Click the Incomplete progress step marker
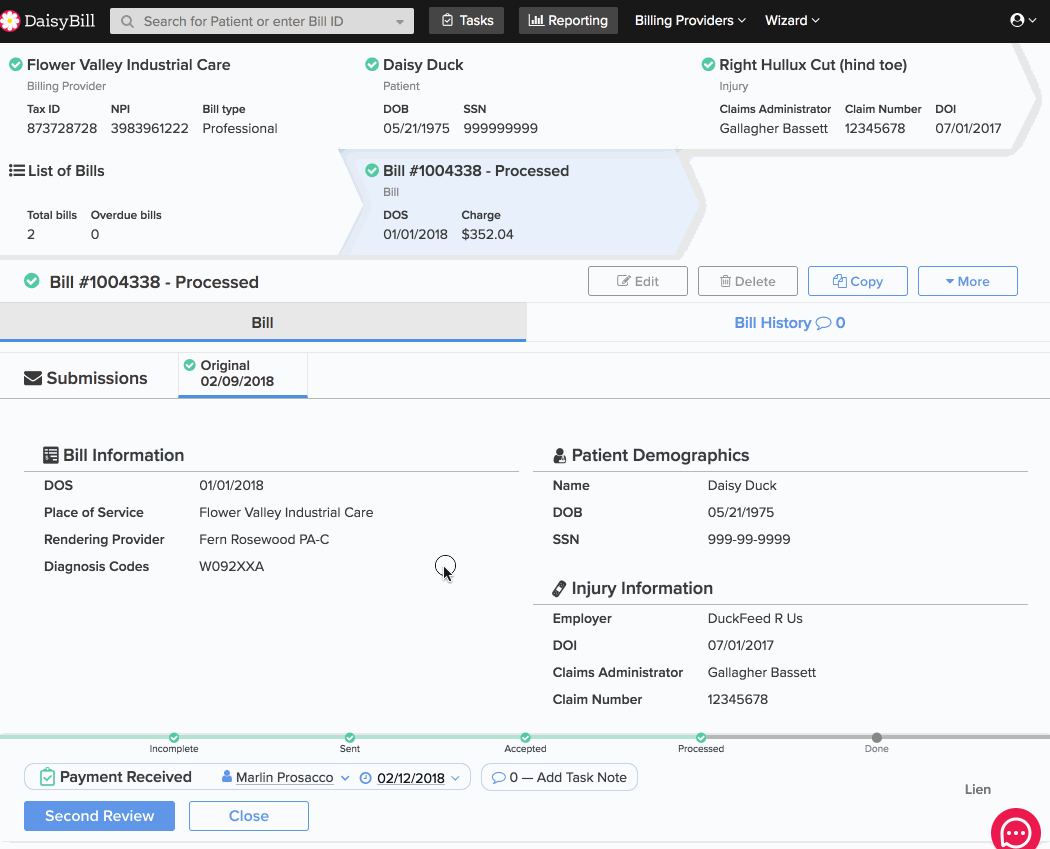 [174, 737]
